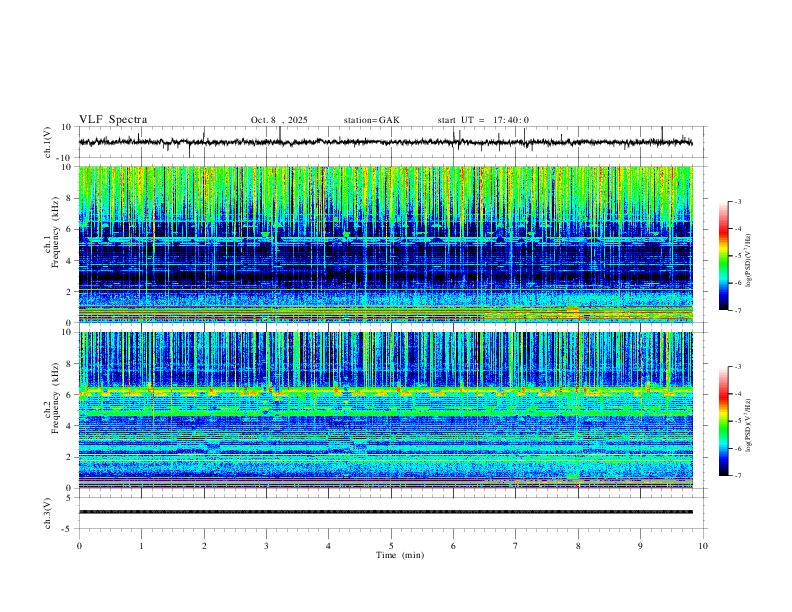Click the ch.2 "Frequency (kHz)" axis label
792x612 pixels.
pyautogui.click(x=55, y=398)
